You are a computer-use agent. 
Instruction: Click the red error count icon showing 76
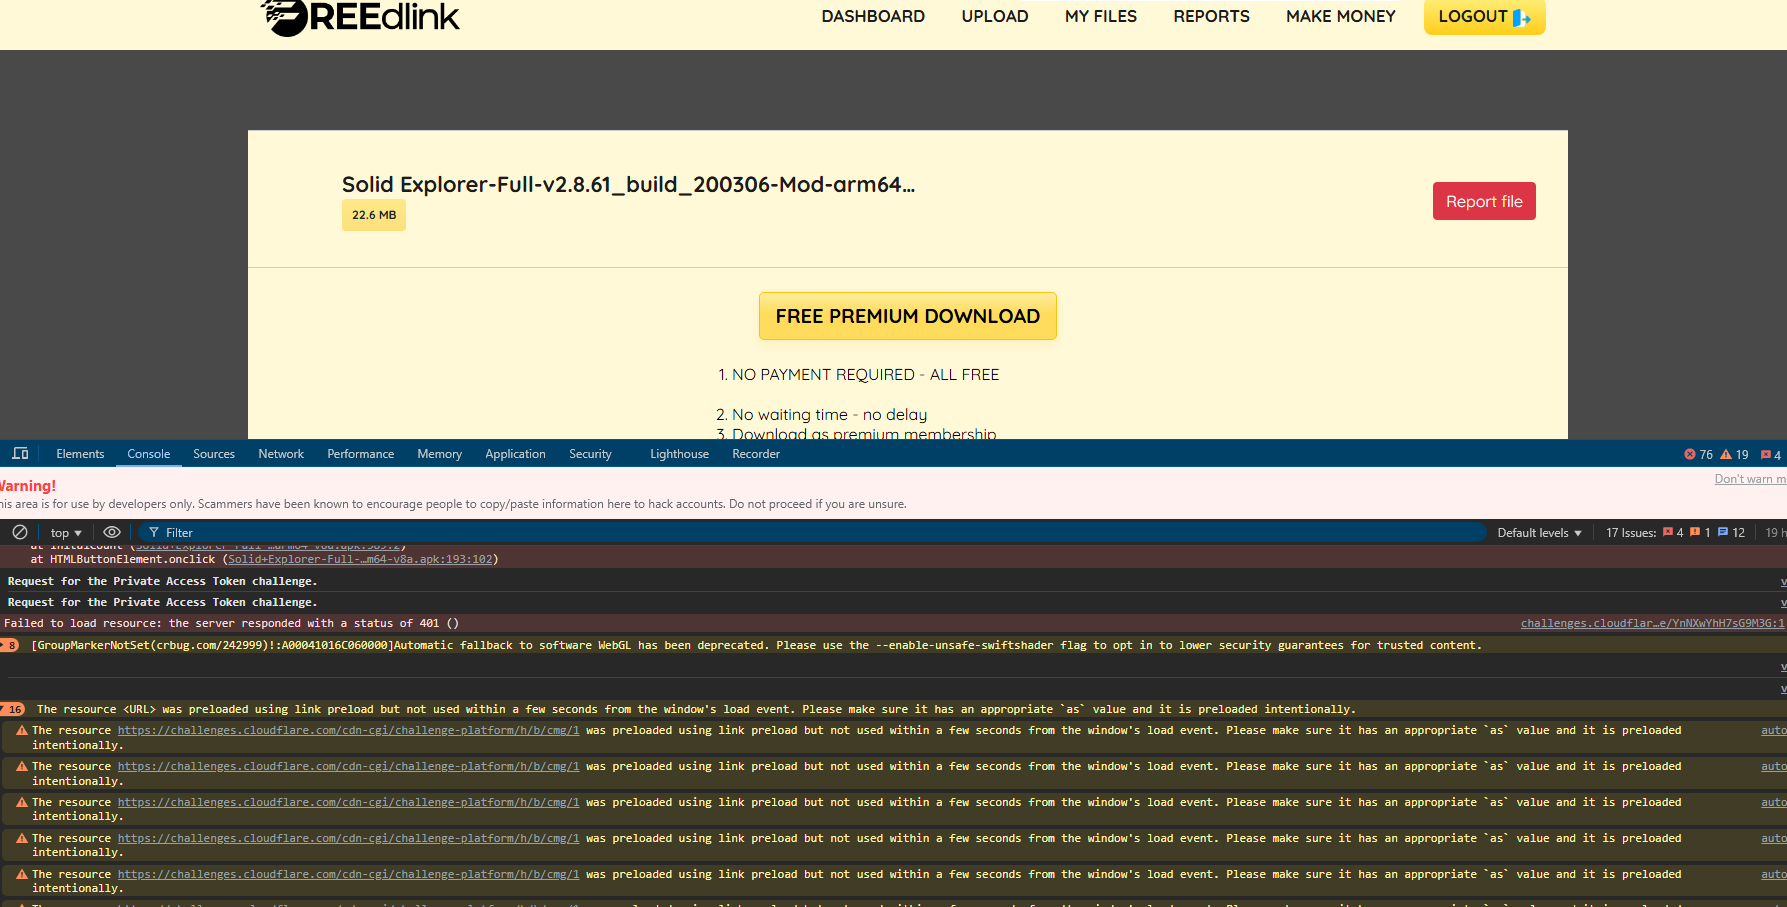[x=1690, y=454]
